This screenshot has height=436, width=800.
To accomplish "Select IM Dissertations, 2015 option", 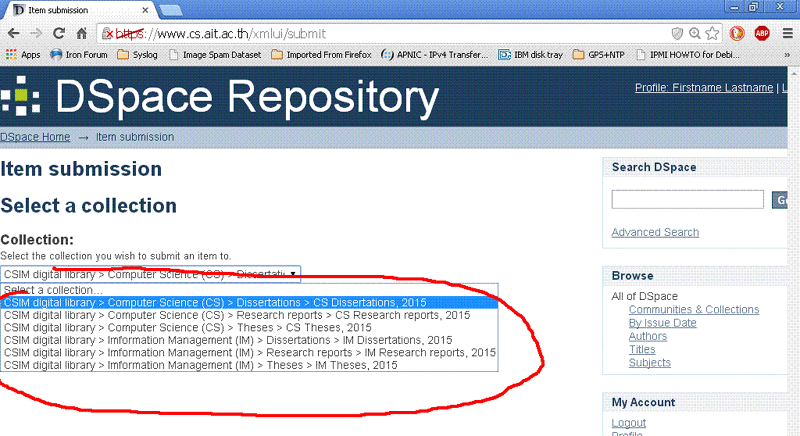I will [249, 340].
